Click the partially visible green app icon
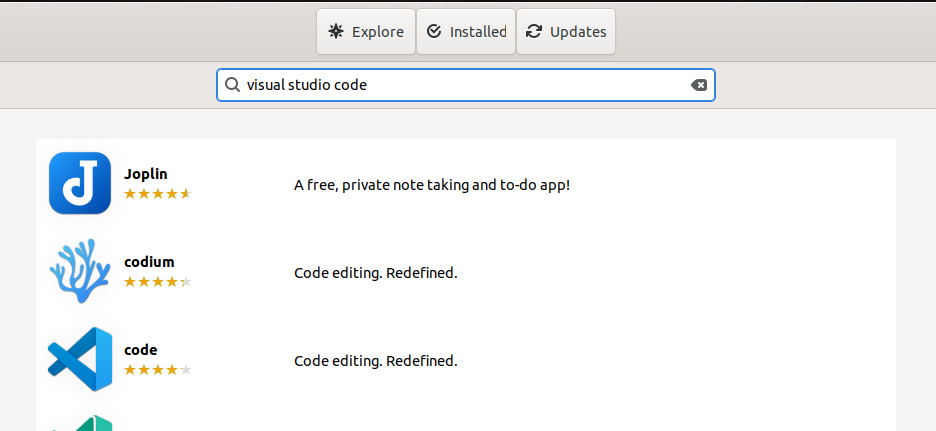The height and width of the screenshot is (431, 936). tap(80, 423)
